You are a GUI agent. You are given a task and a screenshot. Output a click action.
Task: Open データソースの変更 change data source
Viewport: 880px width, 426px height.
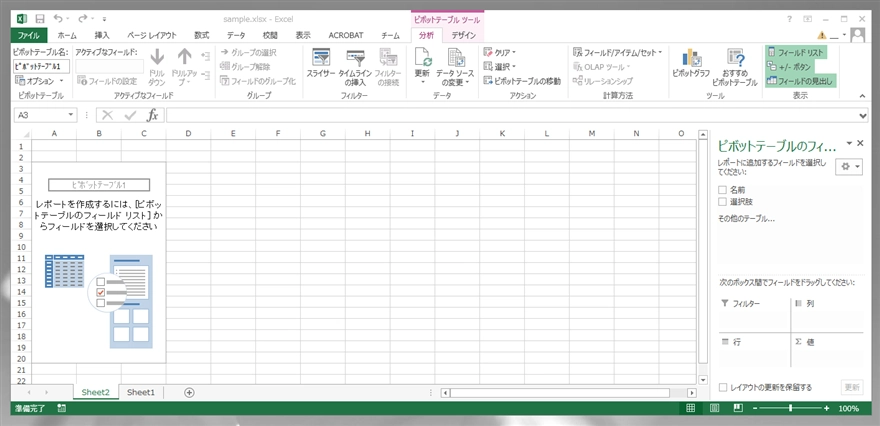455,67
